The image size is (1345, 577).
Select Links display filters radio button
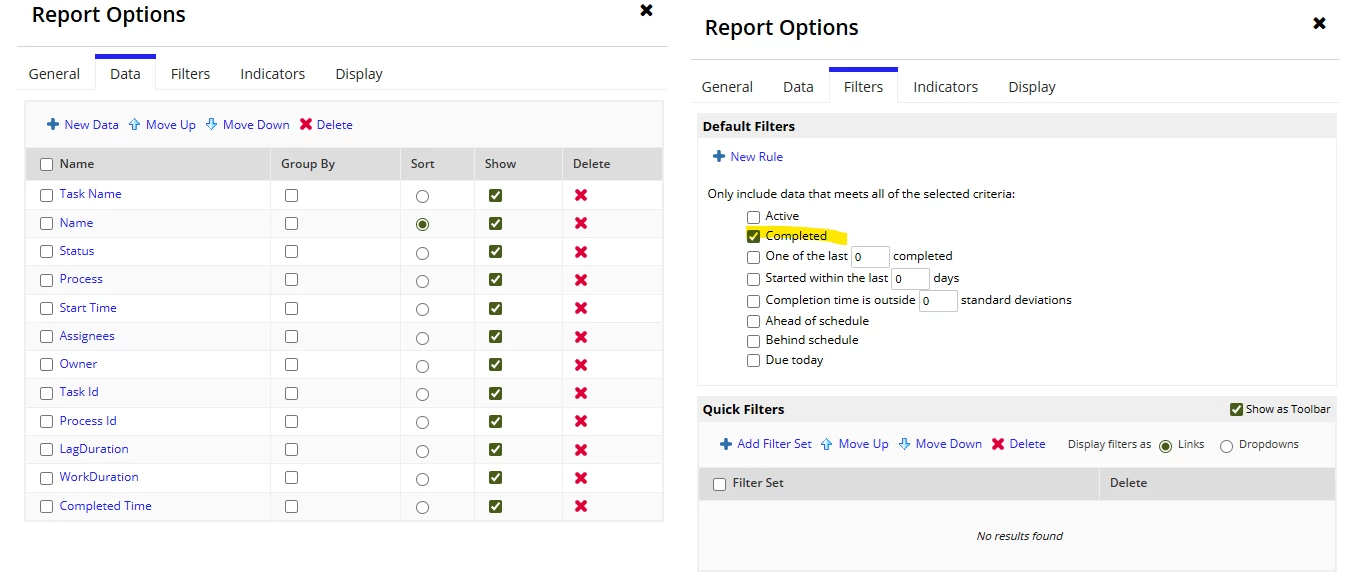coord(1165,446)
